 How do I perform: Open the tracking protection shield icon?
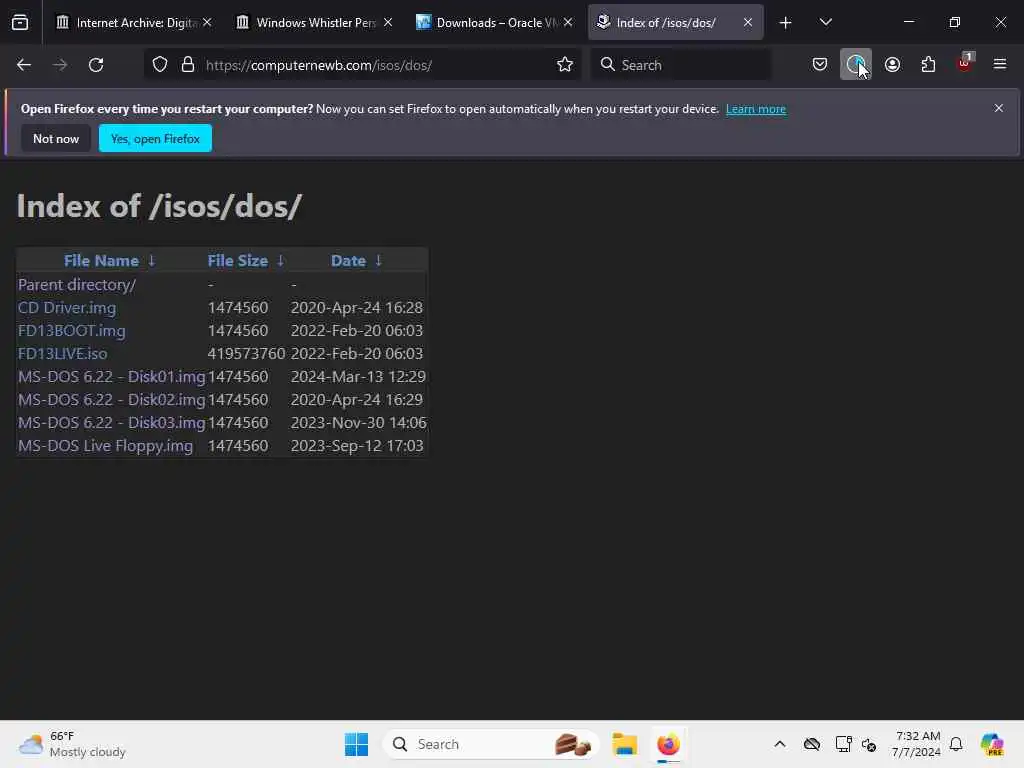[x=160, y=65]
